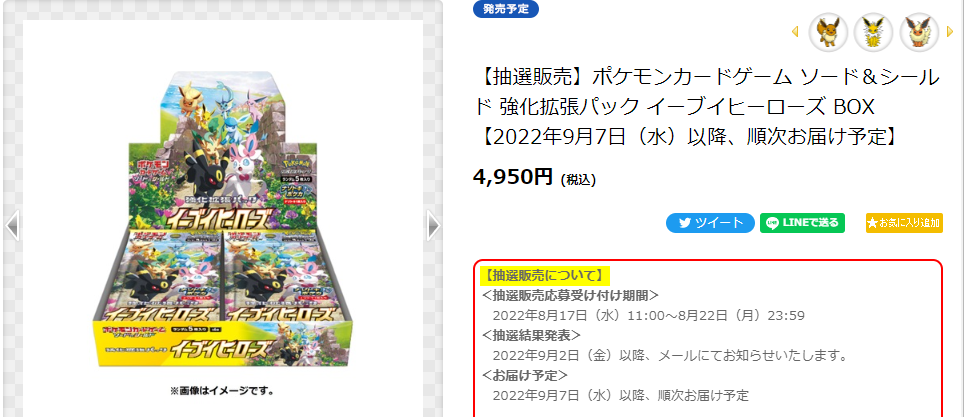The image size is (964, 417).
Task: Select the Jolteon character icon
Action: [x=874, y=32]
